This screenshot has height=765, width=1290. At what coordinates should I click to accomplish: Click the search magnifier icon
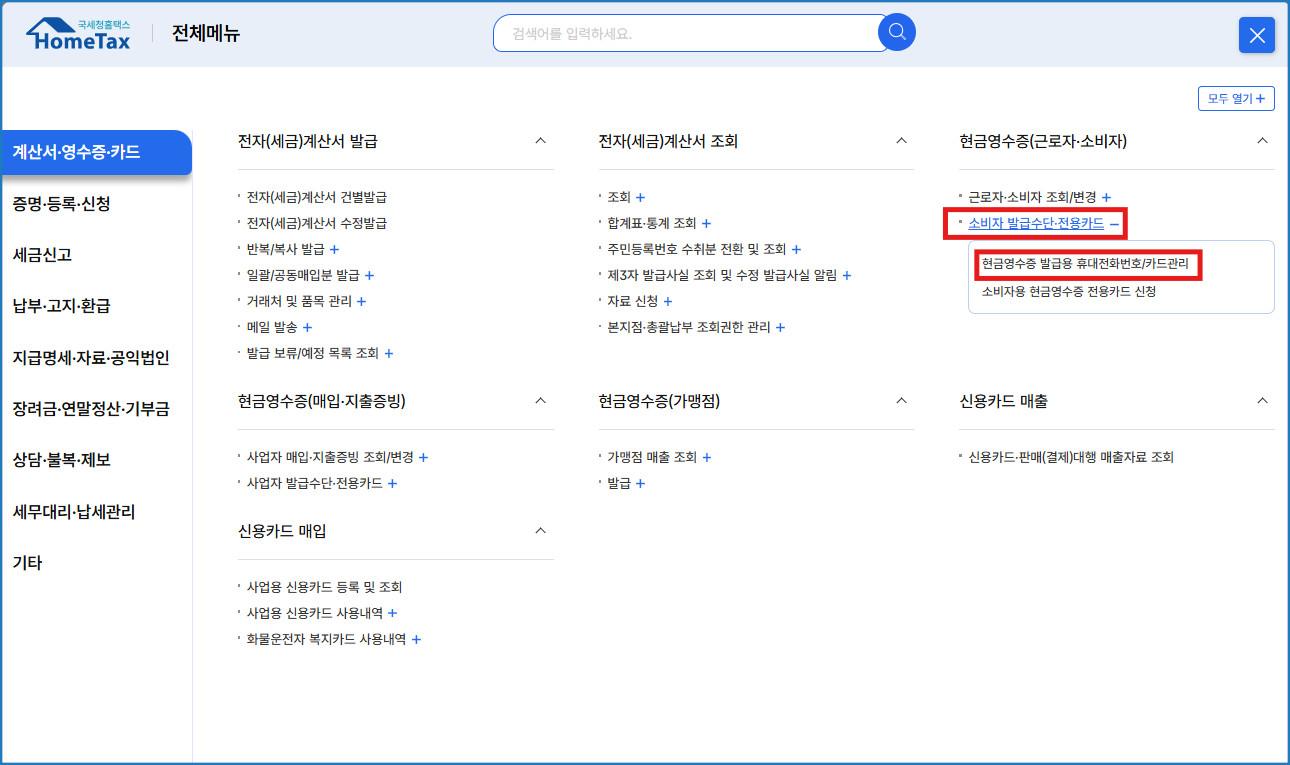[x=896, y=32]
